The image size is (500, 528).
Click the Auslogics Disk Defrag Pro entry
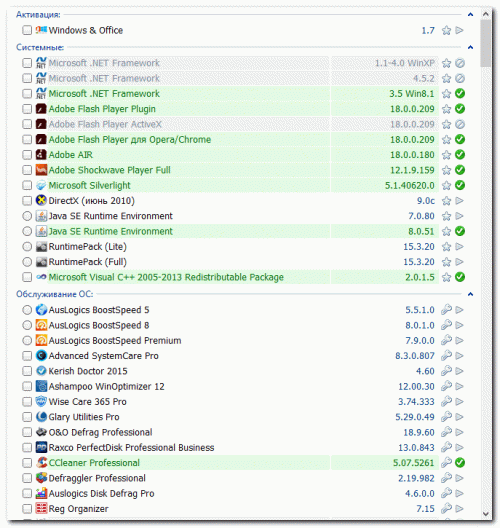[101, 493]
